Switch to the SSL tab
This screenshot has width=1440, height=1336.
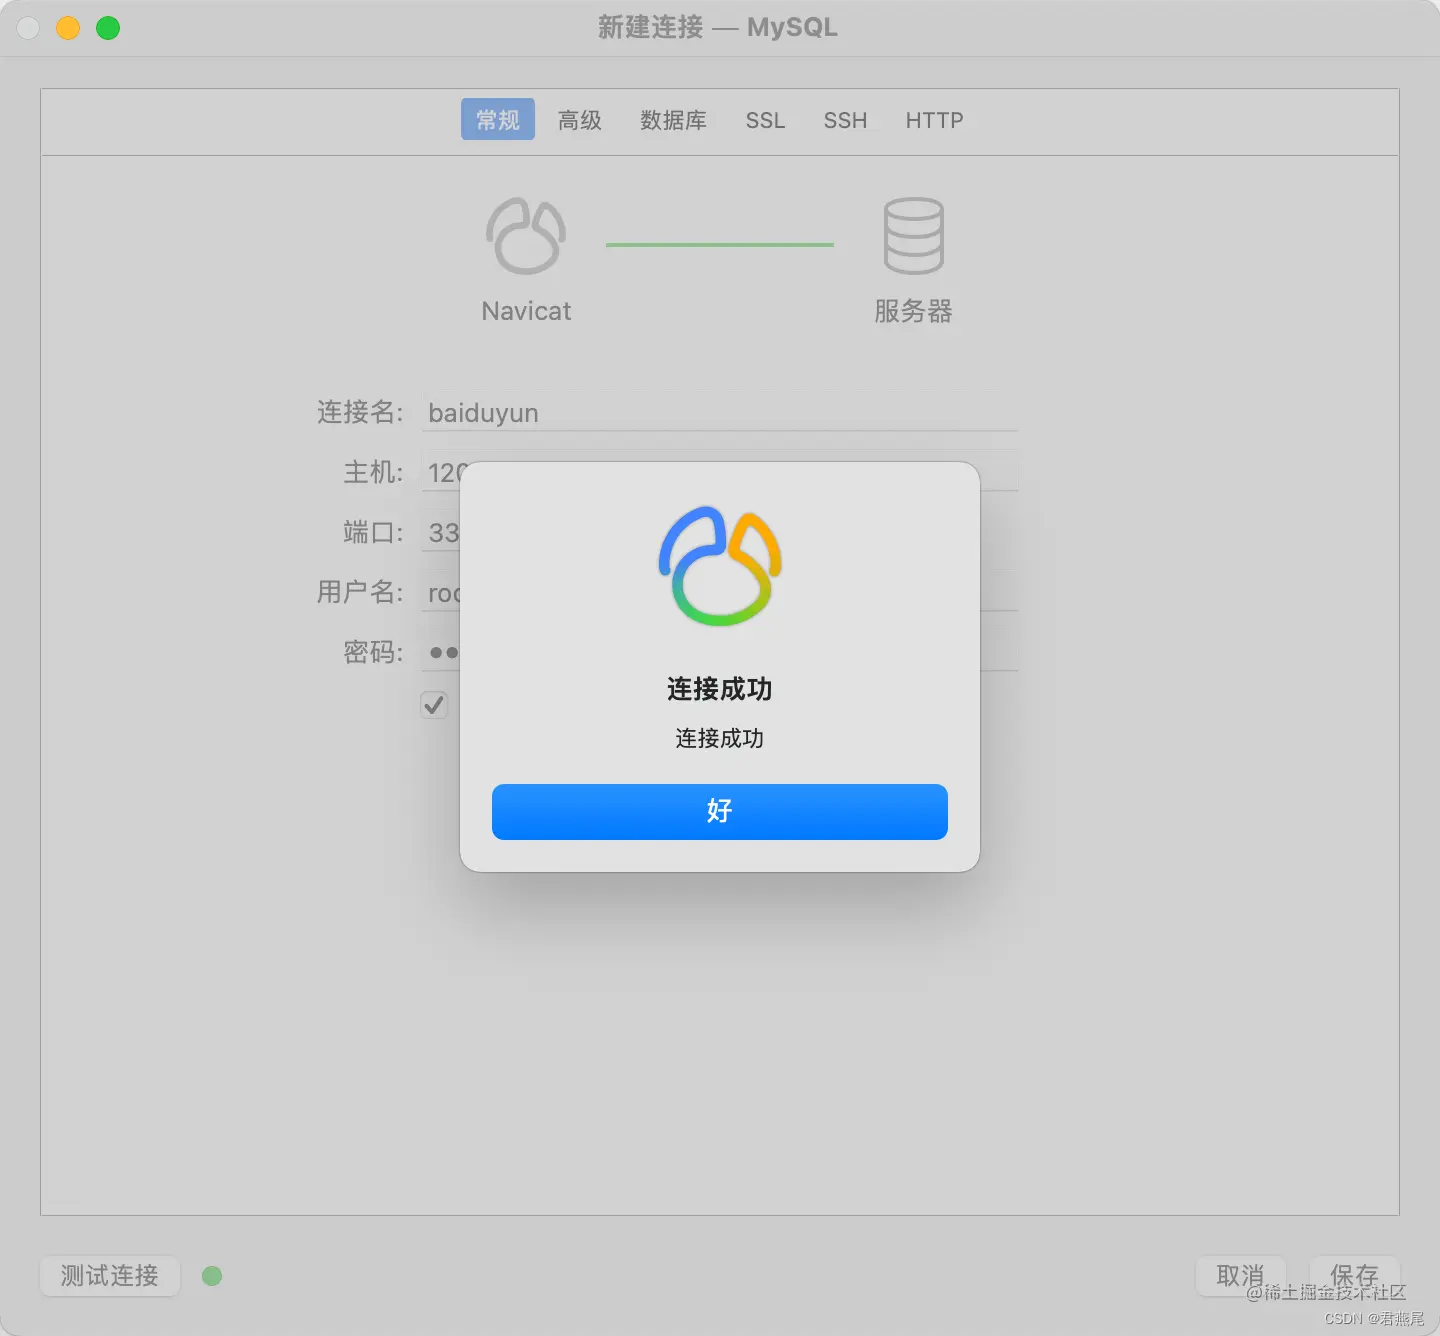(x=765, y=120)
